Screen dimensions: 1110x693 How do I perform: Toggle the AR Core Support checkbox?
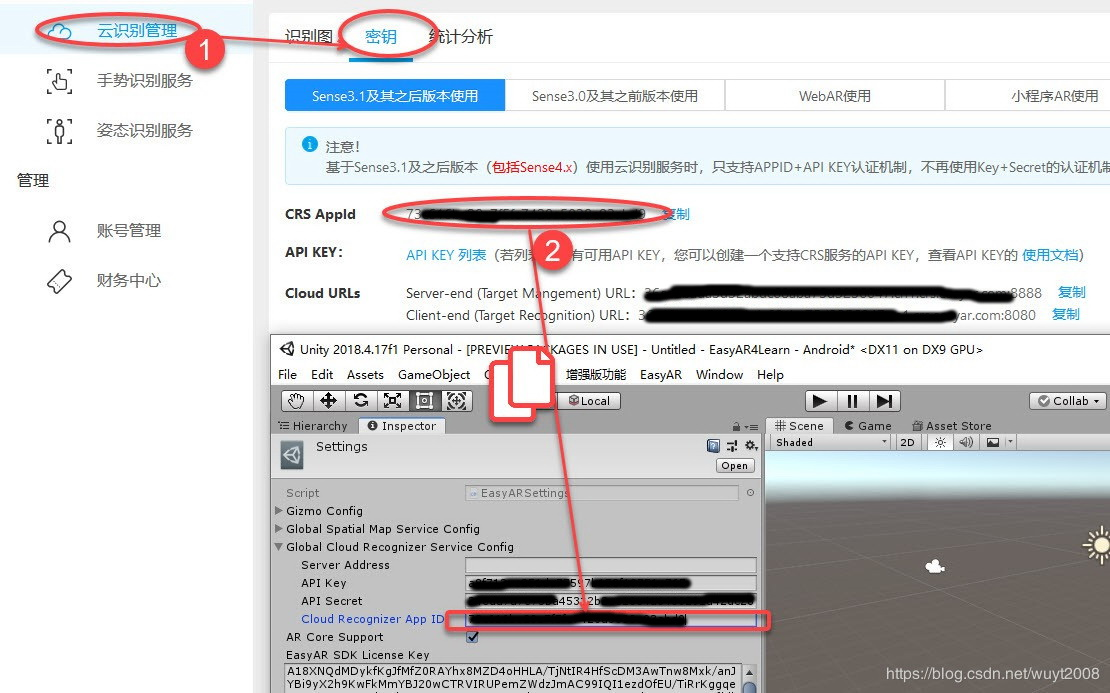[x=472, y=637]
